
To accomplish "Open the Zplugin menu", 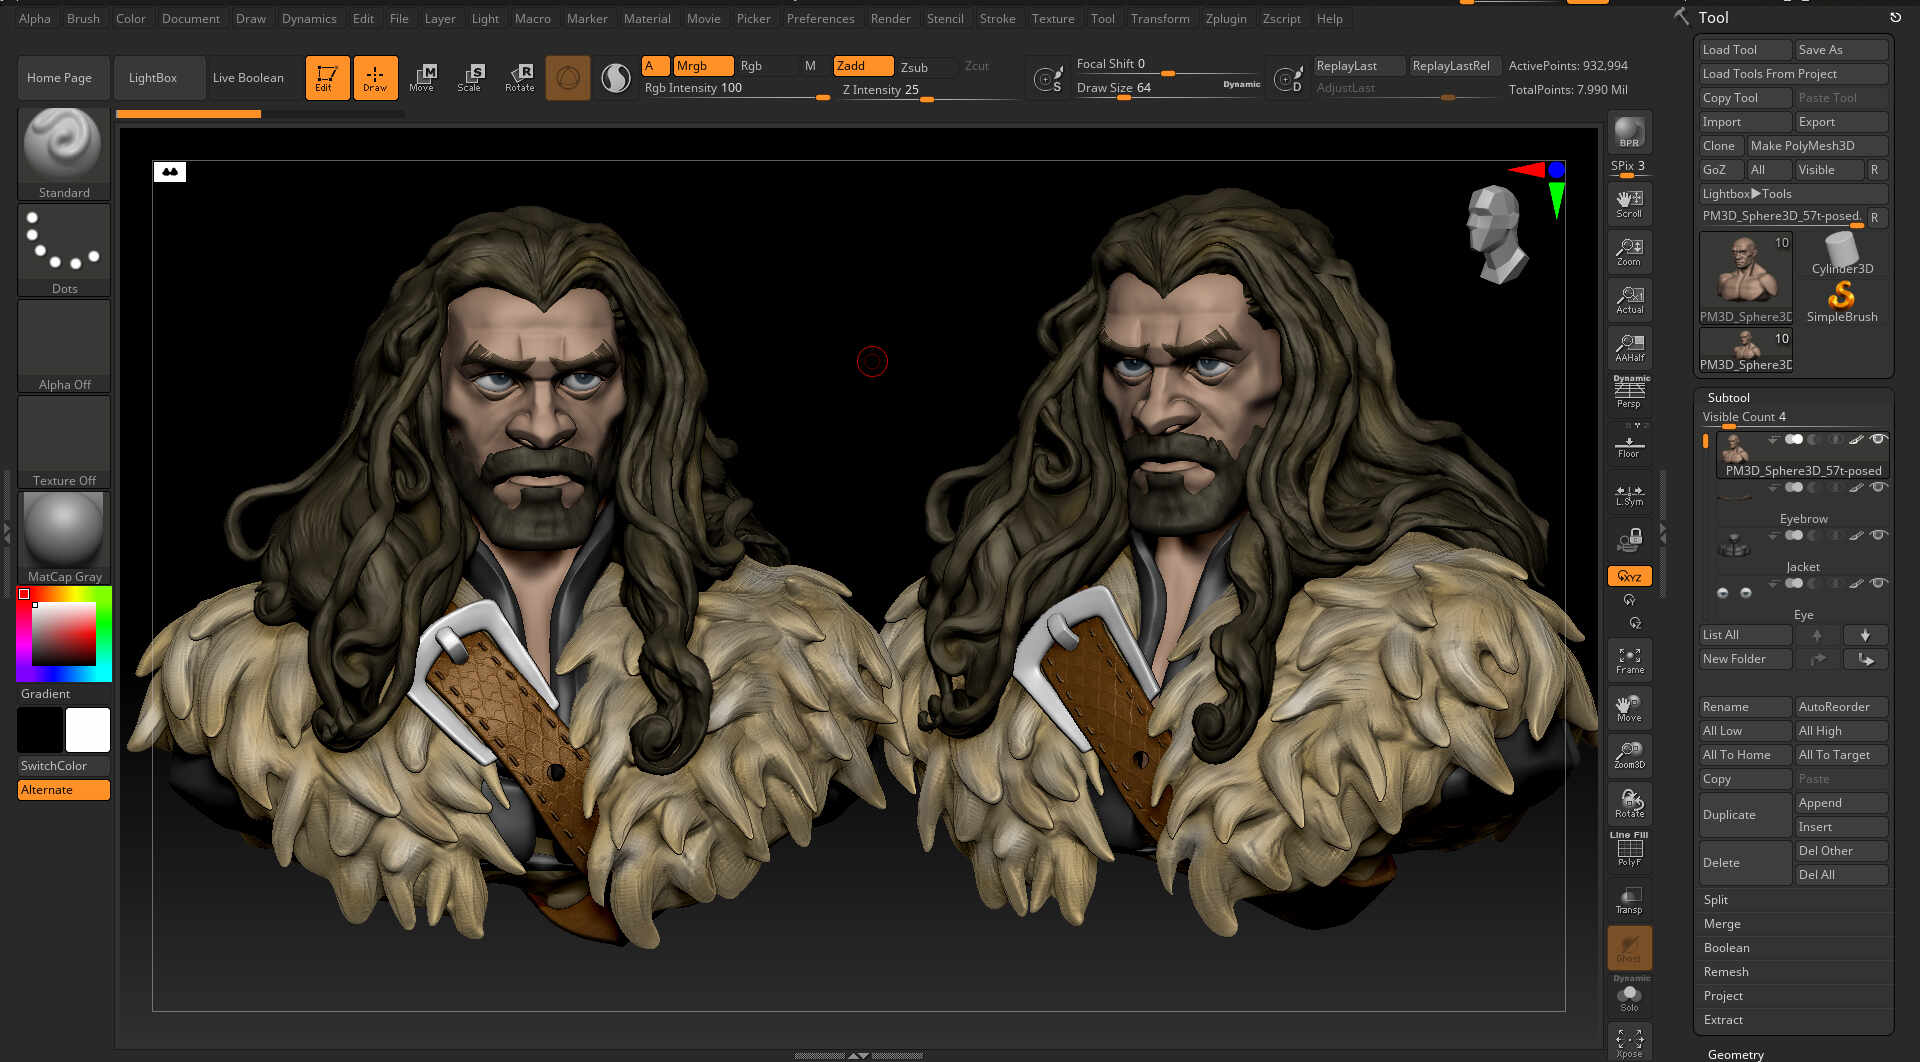I will pyautogui.click(x=1225, y=18).
